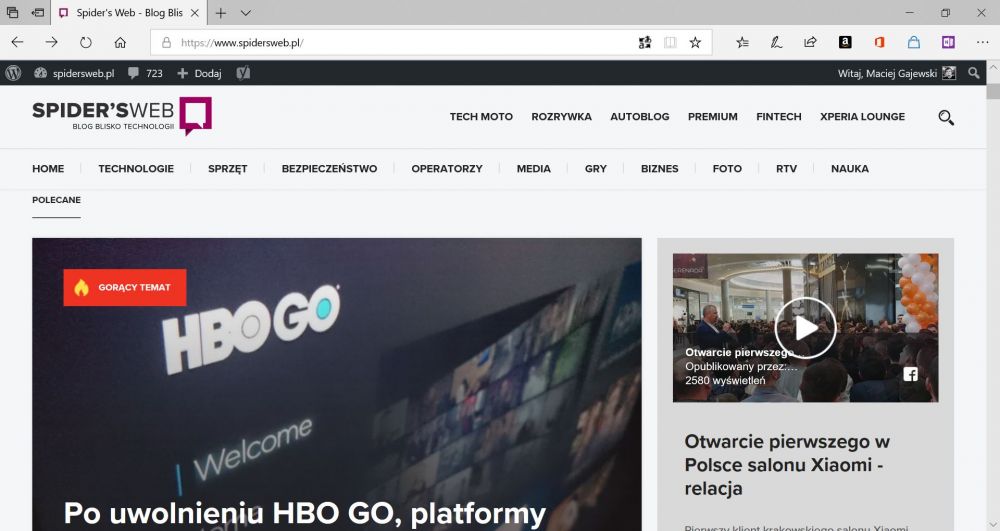Add page to favorites with star
Screen dimensions: 1000x531
(x=695, y=43)
